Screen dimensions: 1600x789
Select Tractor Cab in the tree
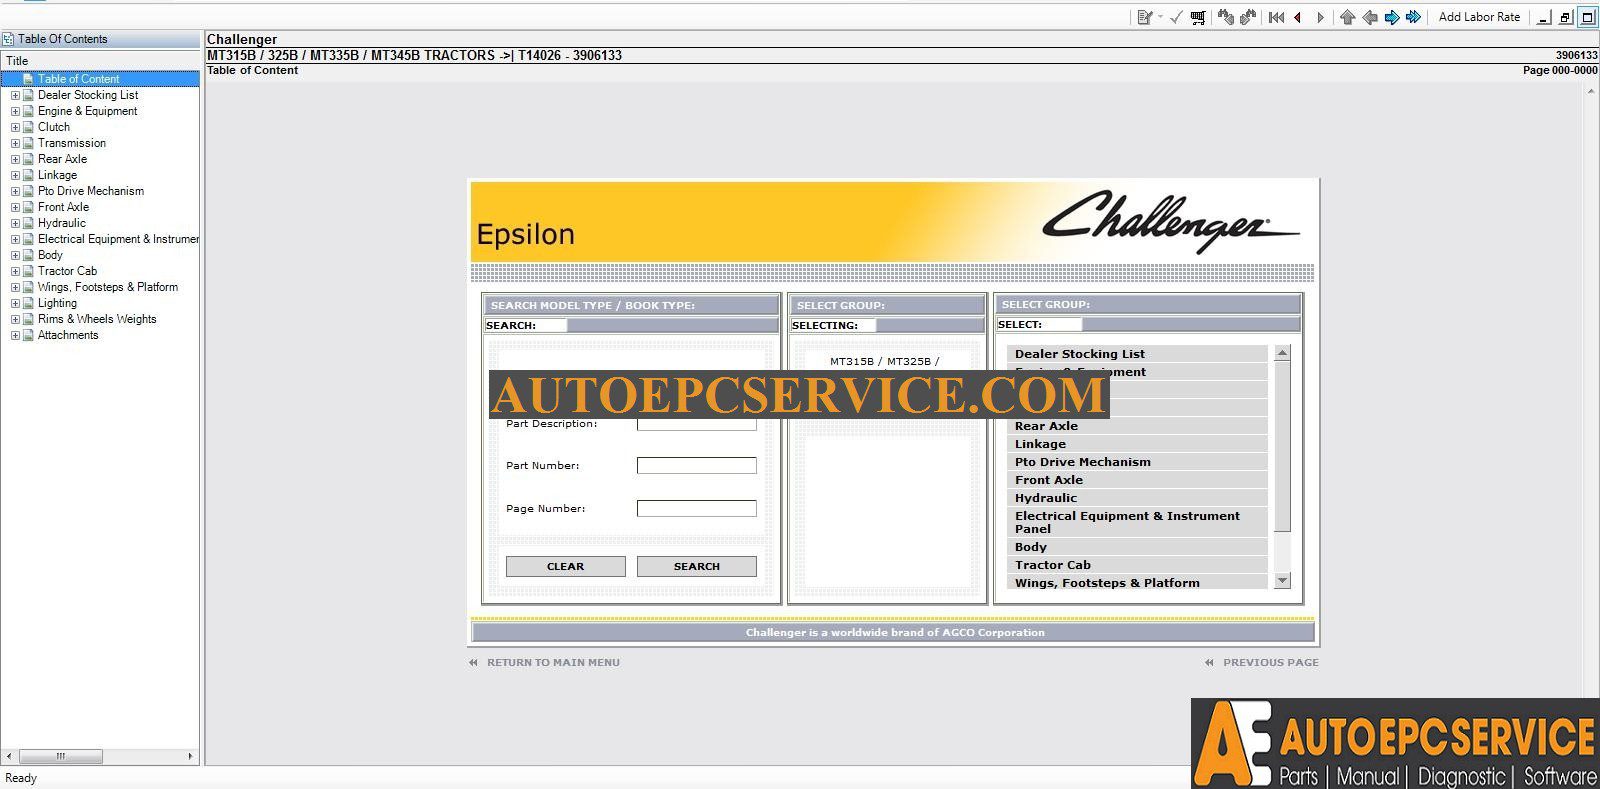click(67, 271)
